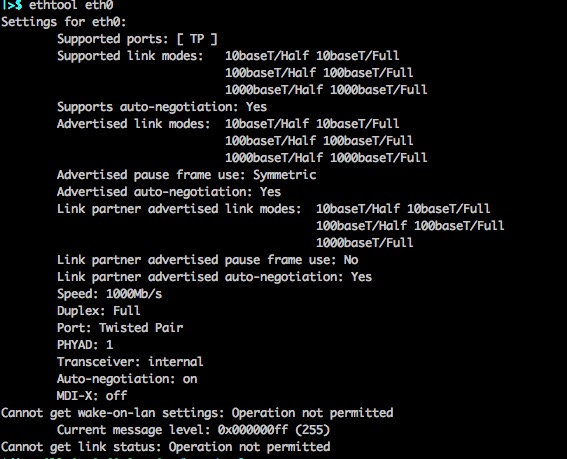
Task: Click the 'ethtool eth0' command text
Action: [71, 5]
